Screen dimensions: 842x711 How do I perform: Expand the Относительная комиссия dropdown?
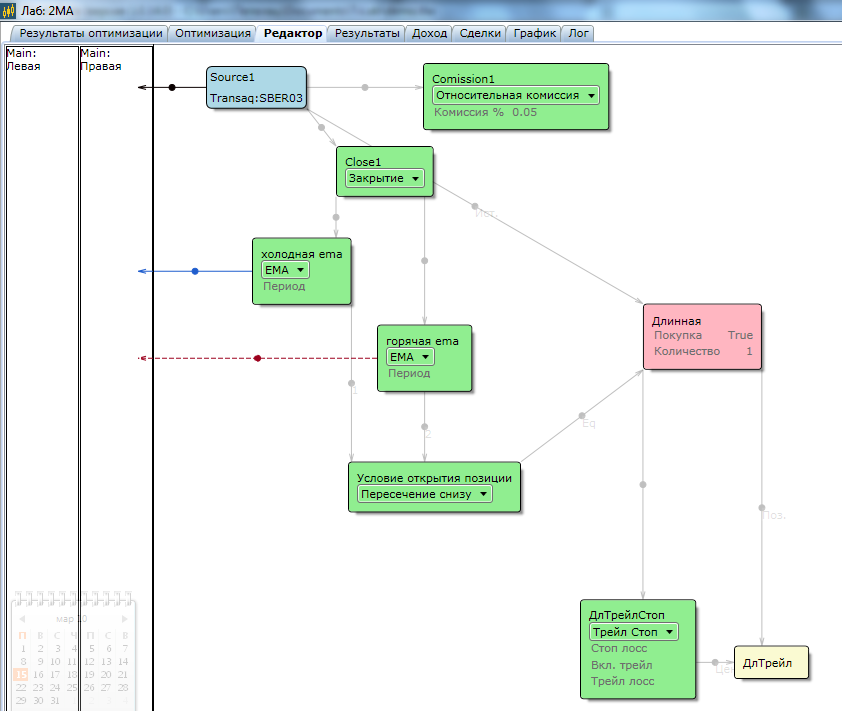point(515,96)
